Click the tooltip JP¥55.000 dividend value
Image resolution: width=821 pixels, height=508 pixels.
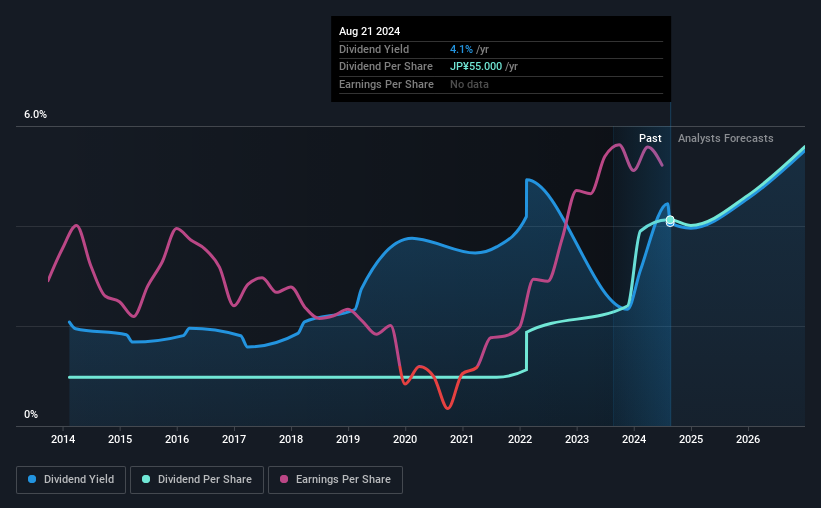pos(476,67)
